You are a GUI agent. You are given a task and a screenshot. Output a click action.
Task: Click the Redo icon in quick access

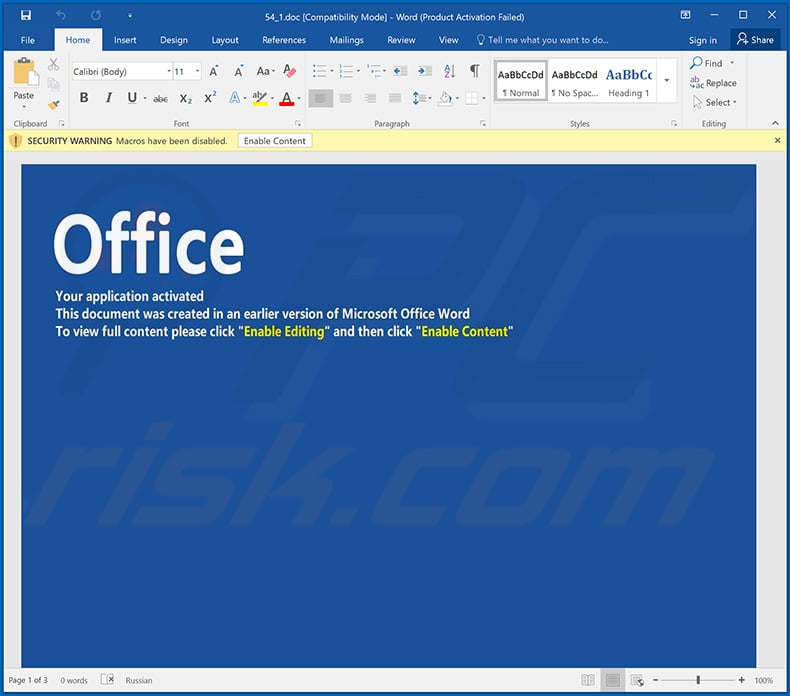(96, 16)
